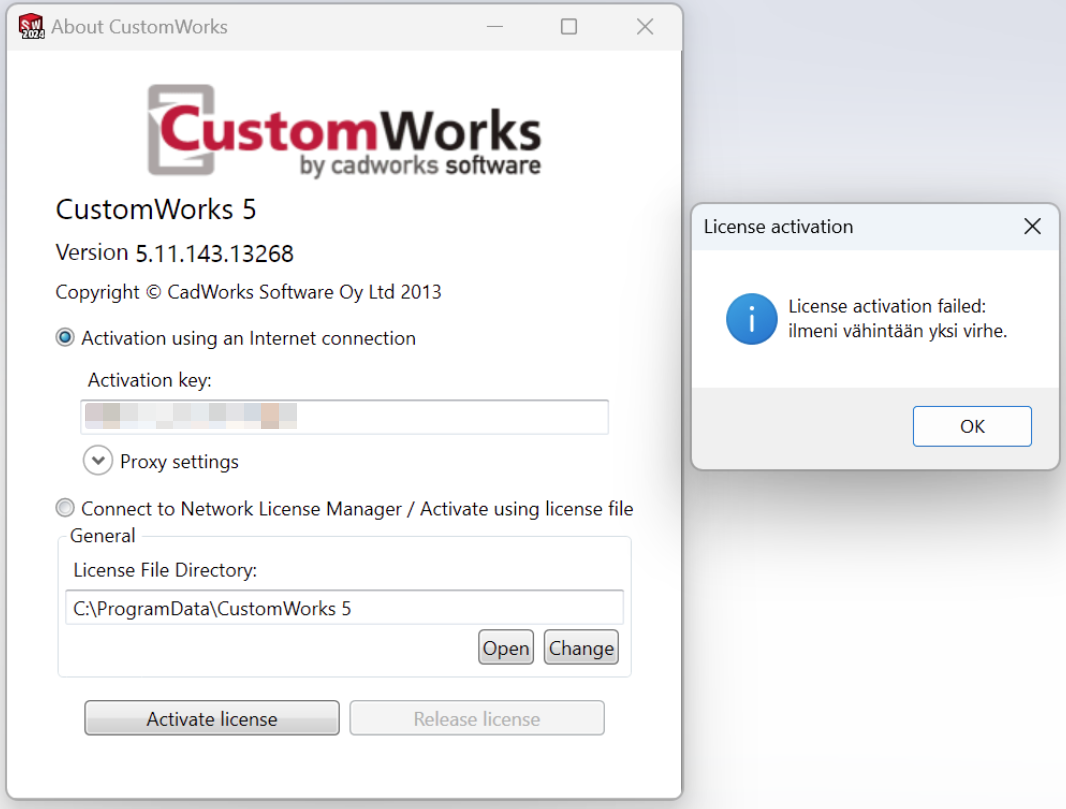Click the 'License activation failed' message
The height and width of the screenshot is (809, 1066).
897,318
